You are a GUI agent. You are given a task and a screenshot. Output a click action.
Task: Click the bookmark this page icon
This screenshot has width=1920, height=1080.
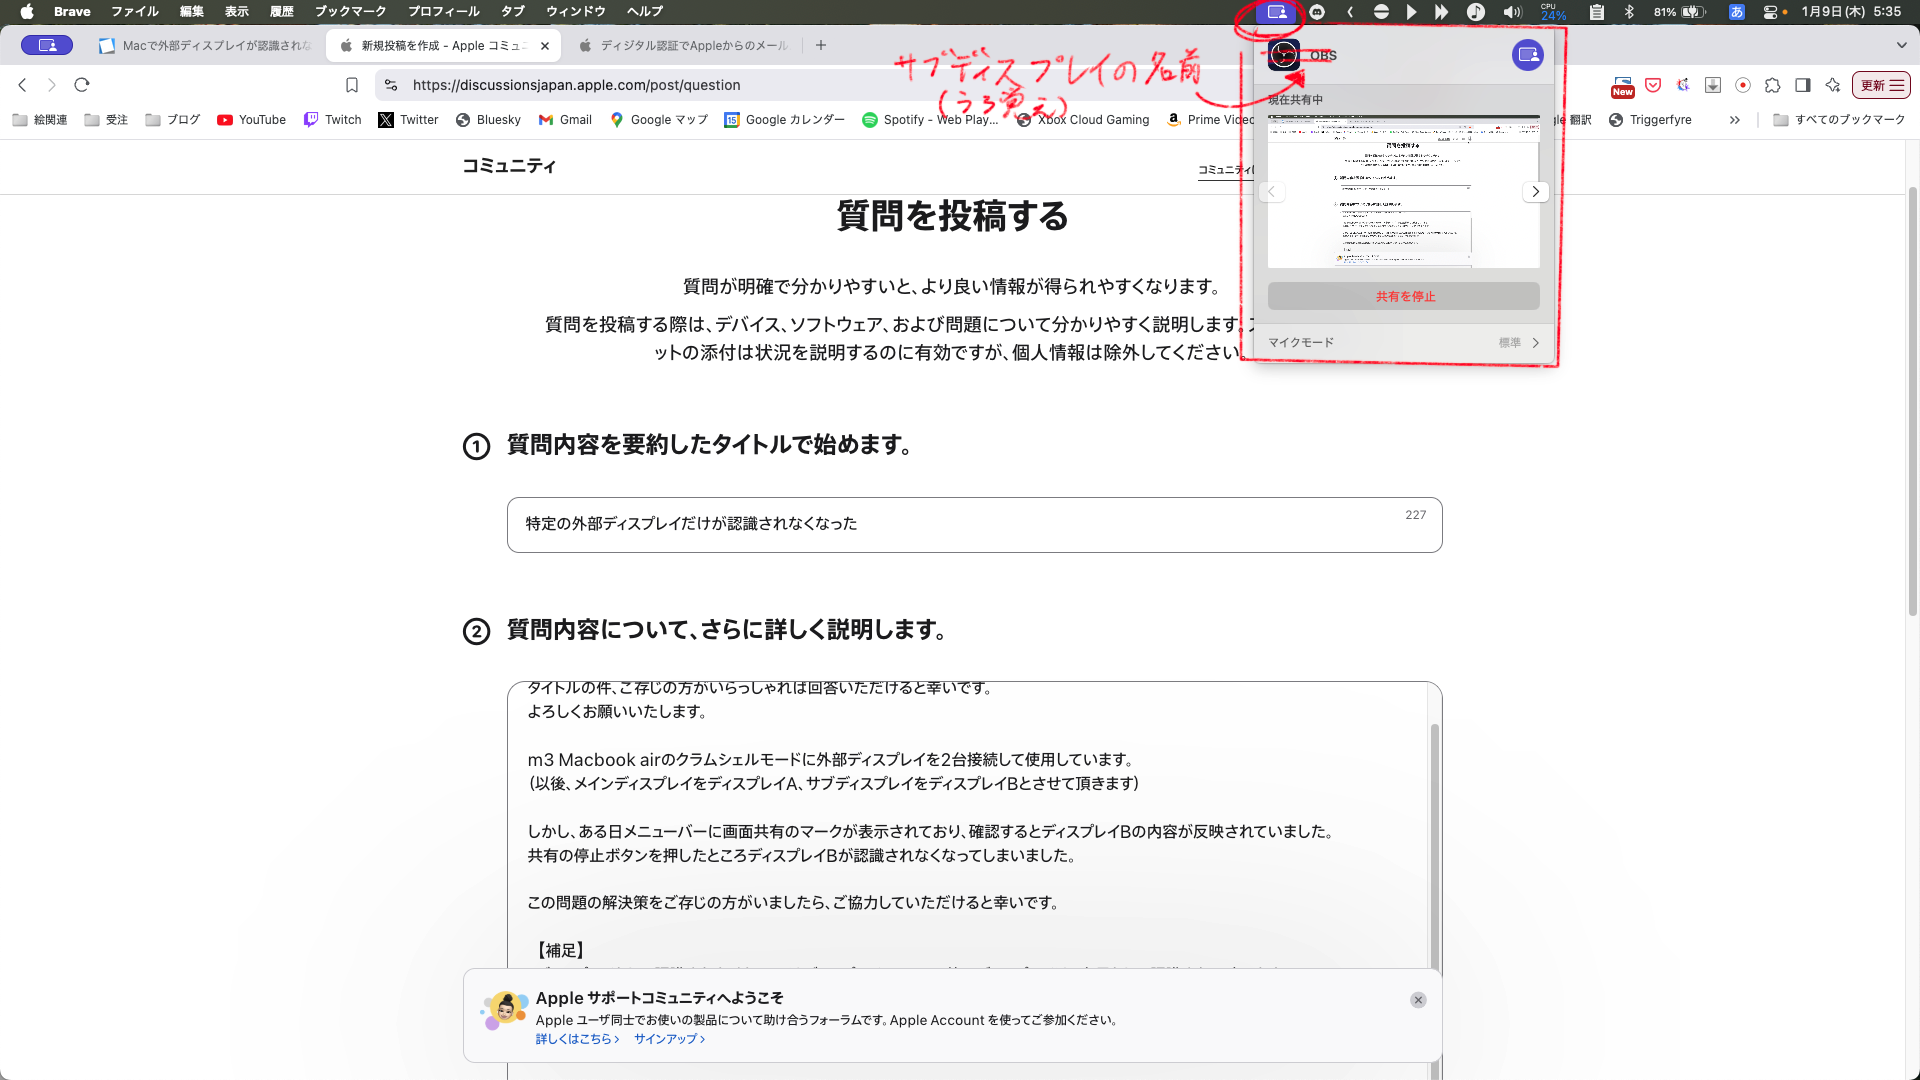[x=352, y=85]
